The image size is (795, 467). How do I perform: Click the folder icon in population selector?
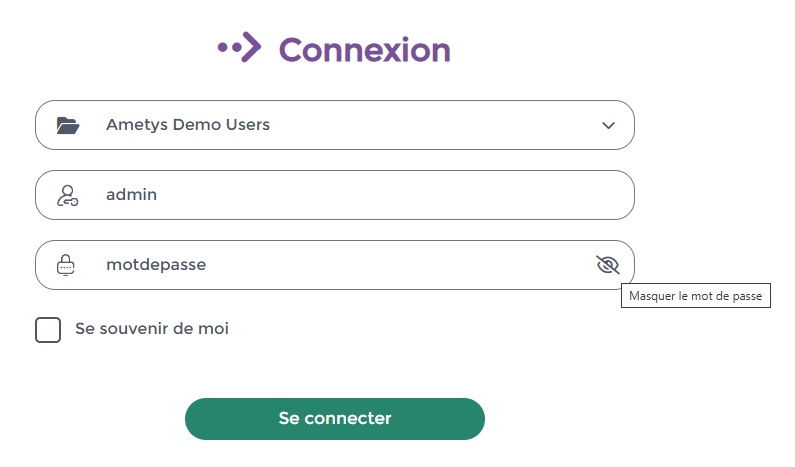point(67,125)
